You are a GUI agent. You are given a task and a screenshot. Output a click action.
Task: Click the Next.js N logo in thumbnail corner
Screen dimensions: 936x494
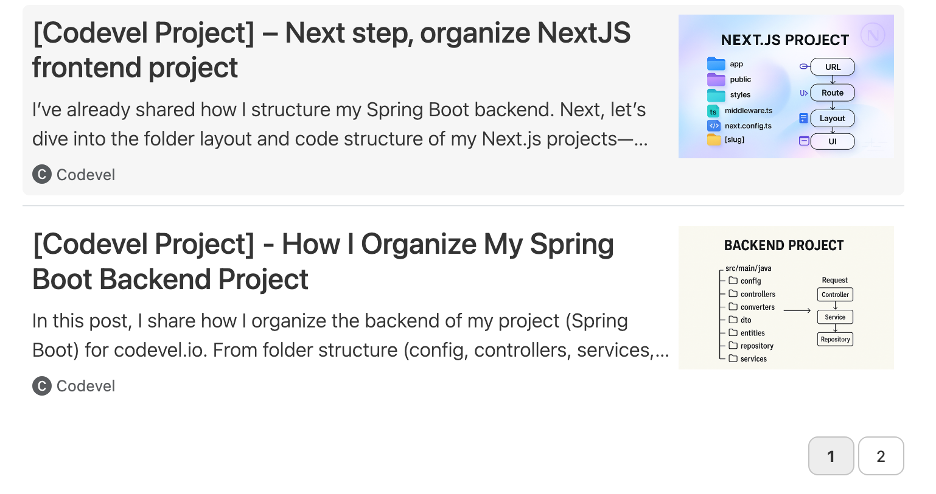(875, 35)
